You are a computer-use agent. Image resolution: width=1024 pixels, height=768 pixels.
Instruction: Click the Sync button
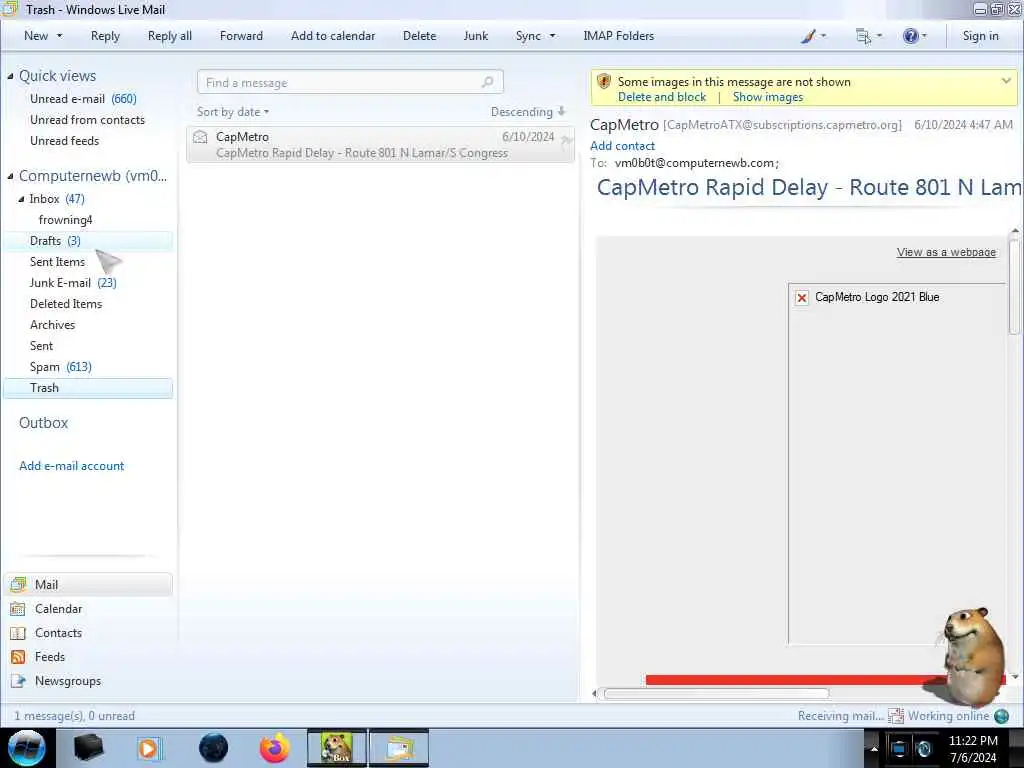528,36
